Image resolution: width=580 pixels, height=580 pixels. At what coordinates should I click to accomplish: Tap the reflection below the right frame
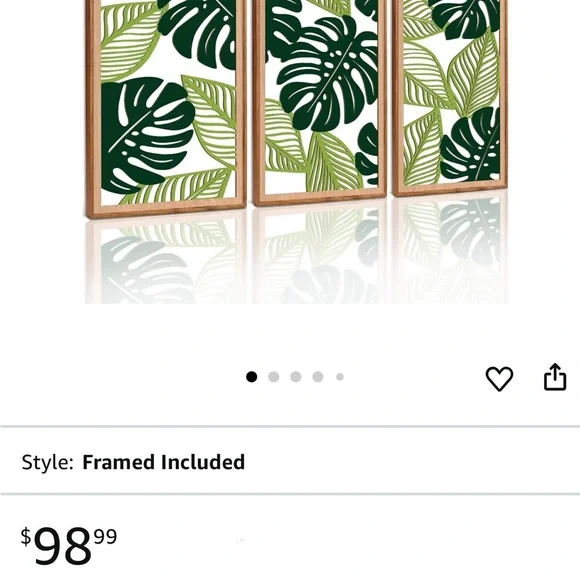450,250
